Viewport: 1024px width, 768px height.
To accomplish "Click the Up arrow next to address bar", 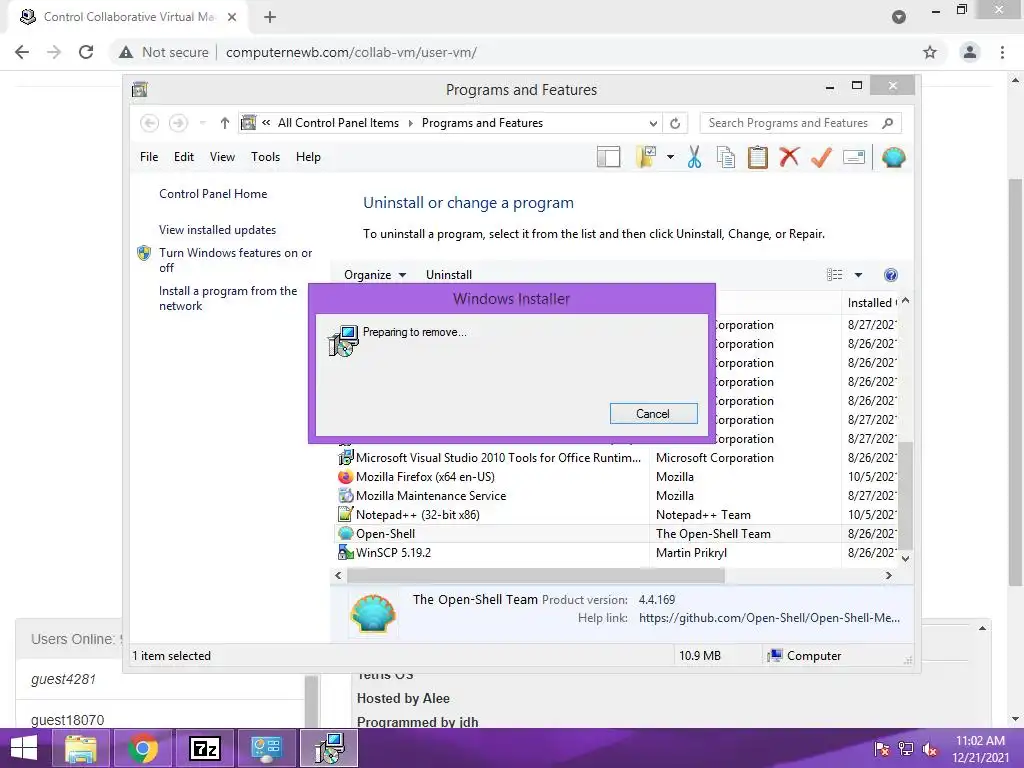I will 225,123.
